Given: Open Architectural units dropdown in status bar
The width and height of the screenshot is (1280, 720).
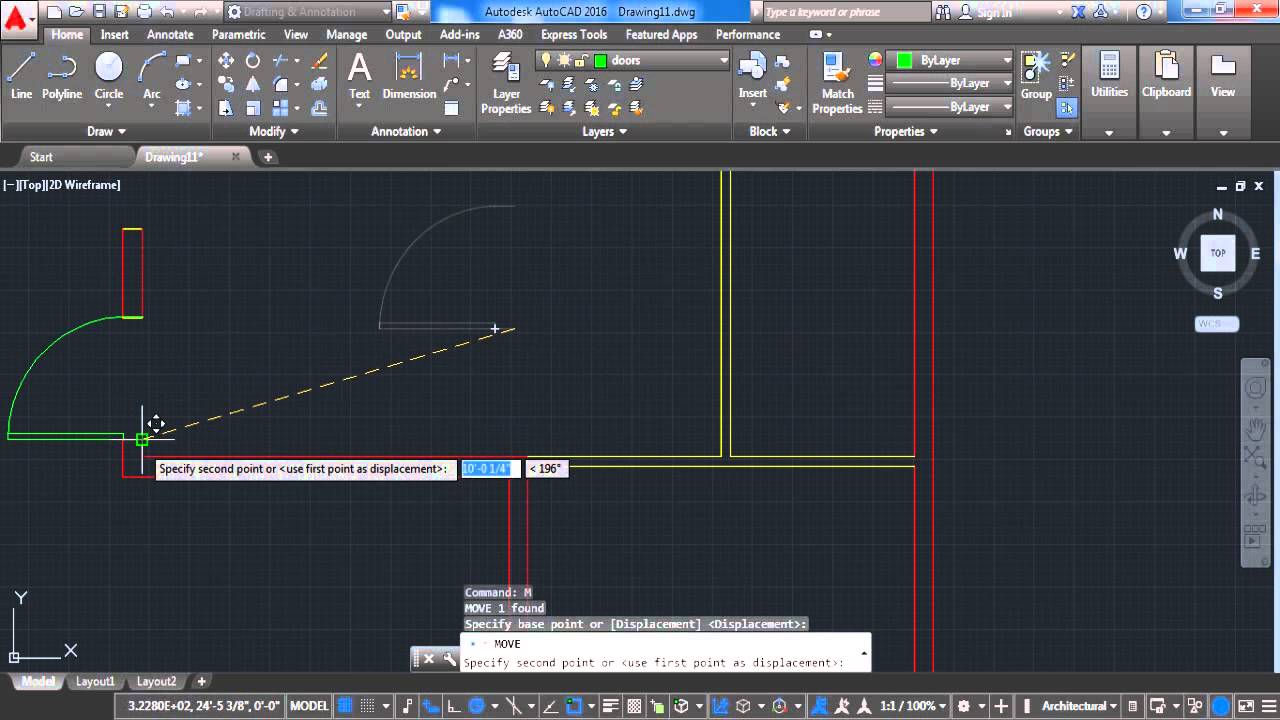Looking at the screenshot, I should click(1079, 706).
